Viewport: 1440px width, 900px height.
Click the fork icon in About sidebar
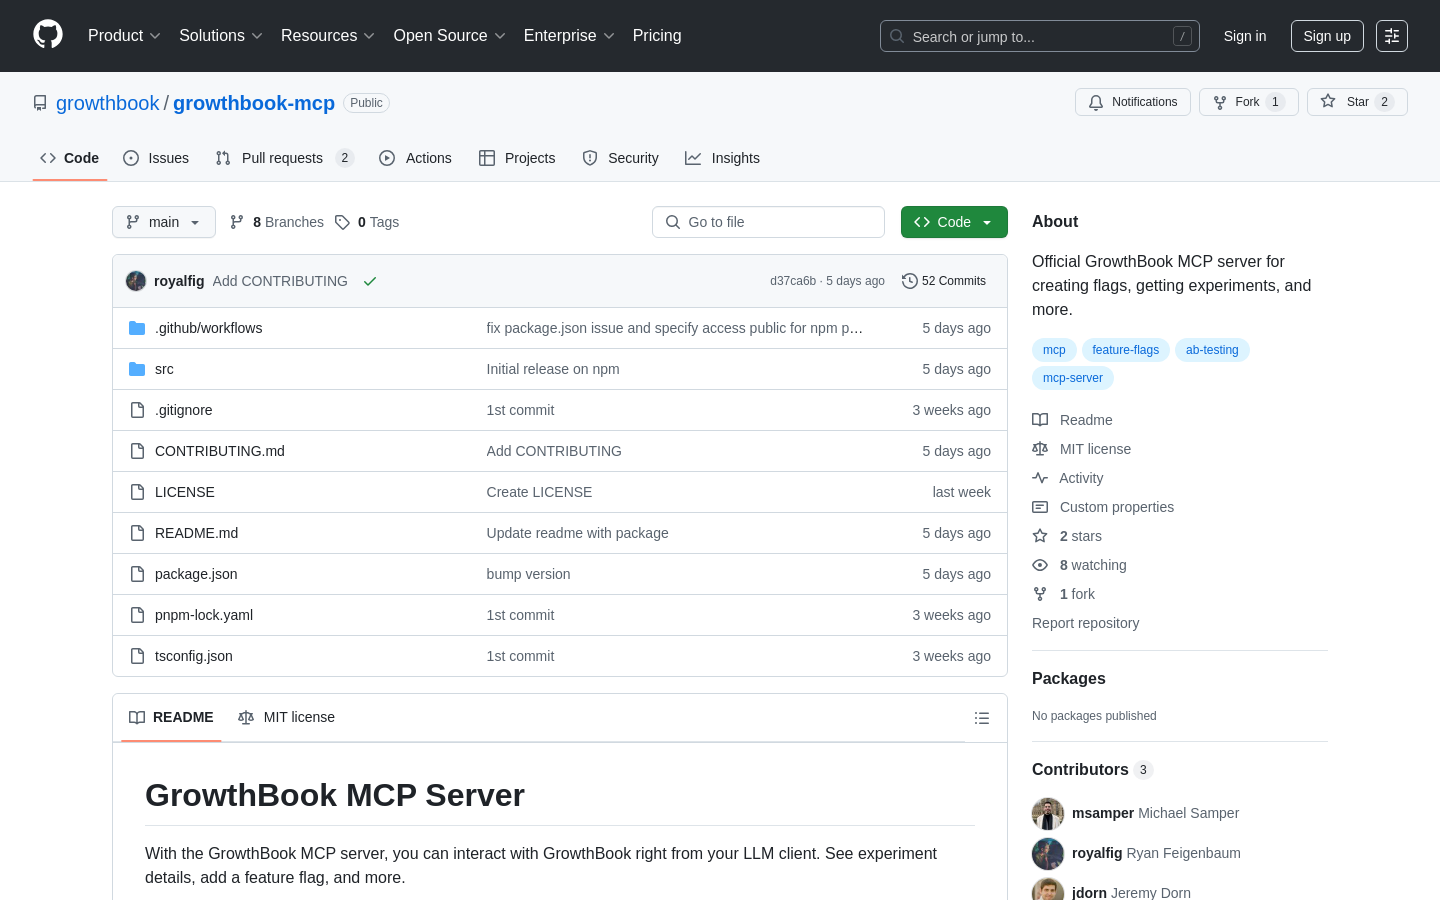click(x=1040, y=594)
